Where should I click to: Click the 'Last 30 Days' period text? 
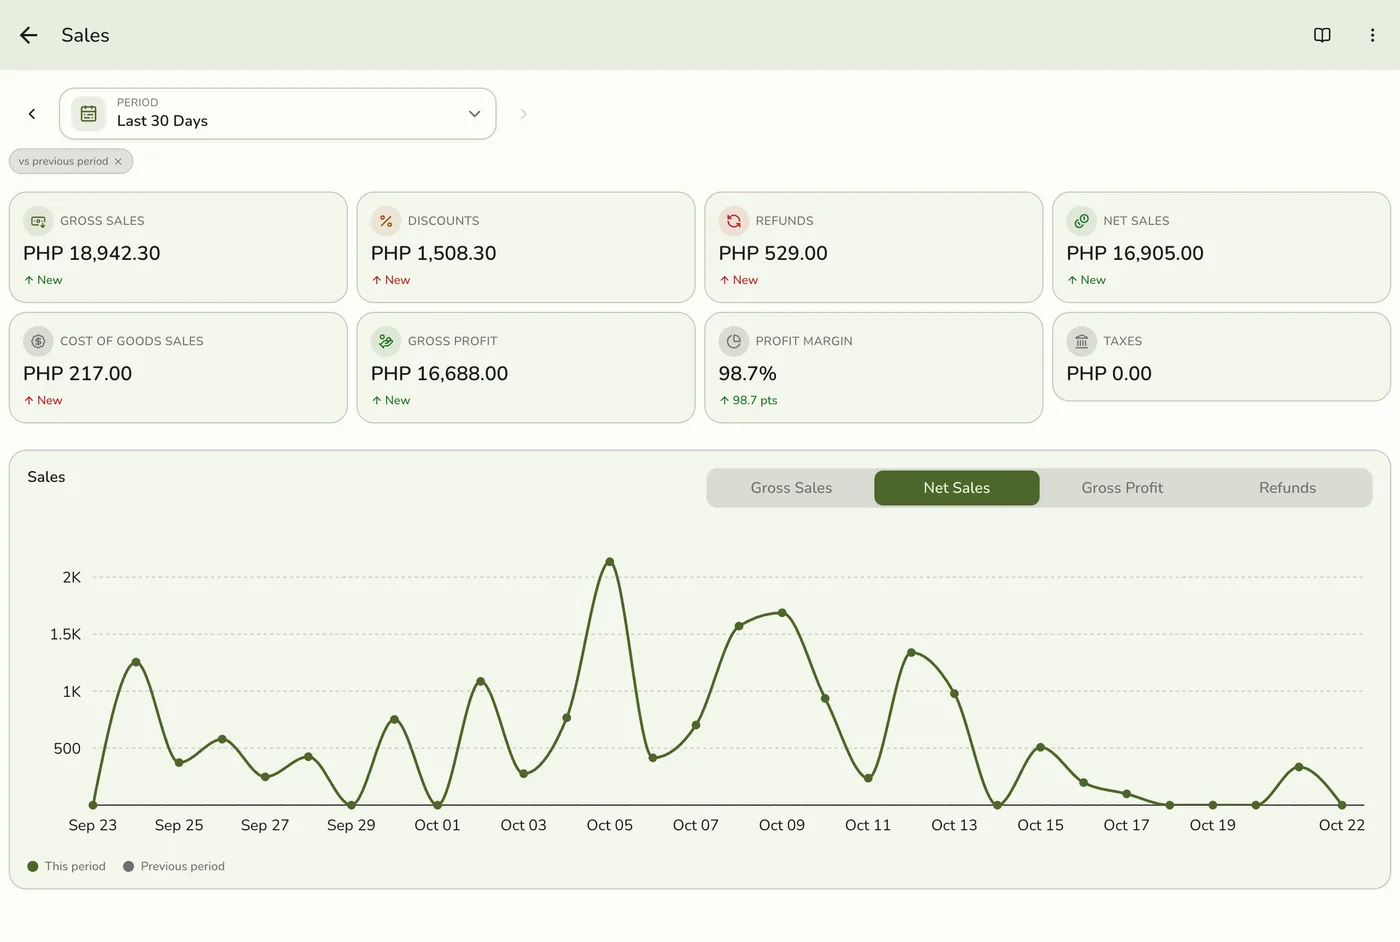(162, 121)
